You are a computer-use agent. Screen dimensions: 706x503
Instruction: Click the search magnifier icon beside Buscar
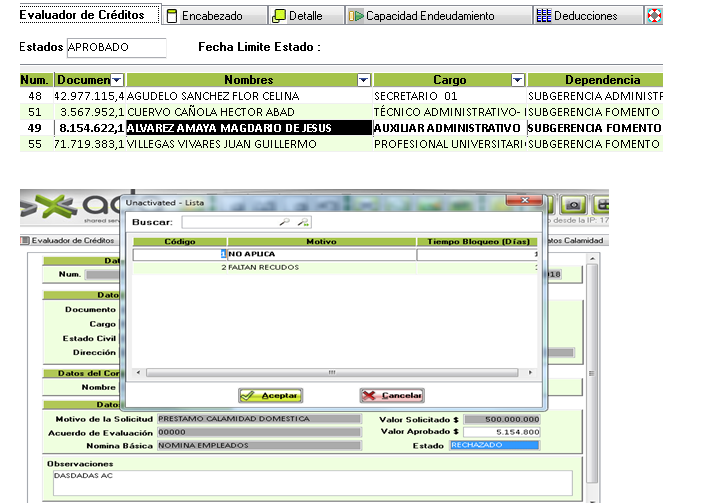coord(285,222)
